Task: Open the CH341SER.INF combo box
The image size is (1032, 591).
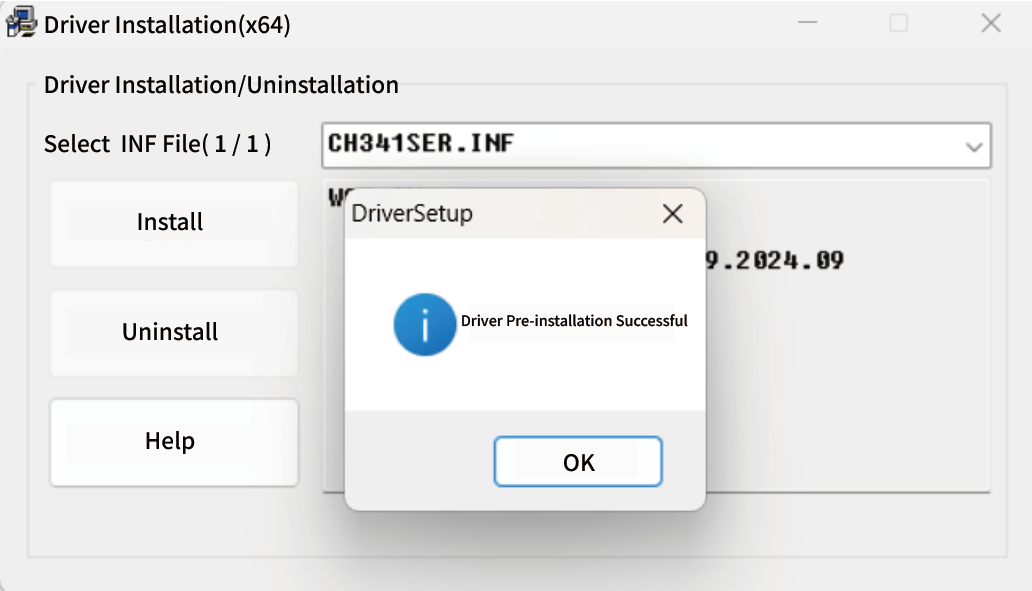Action: tap(640, 145)
